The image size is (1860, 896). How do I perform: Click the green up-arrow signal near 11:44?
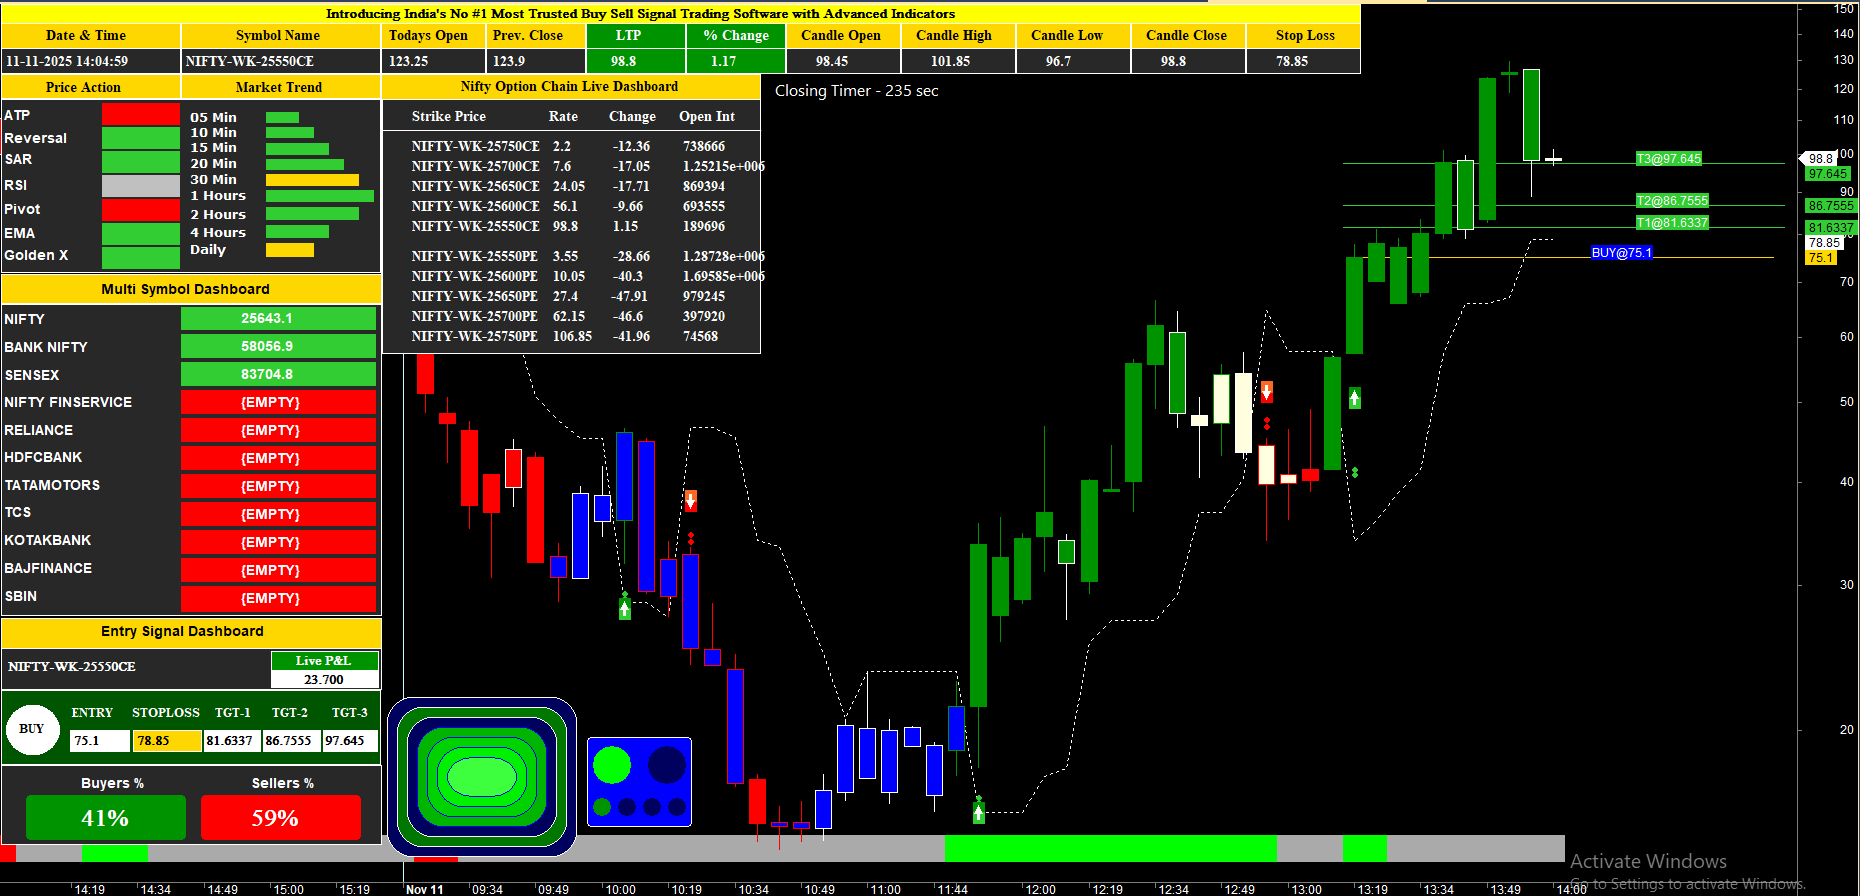coord(979,813)
